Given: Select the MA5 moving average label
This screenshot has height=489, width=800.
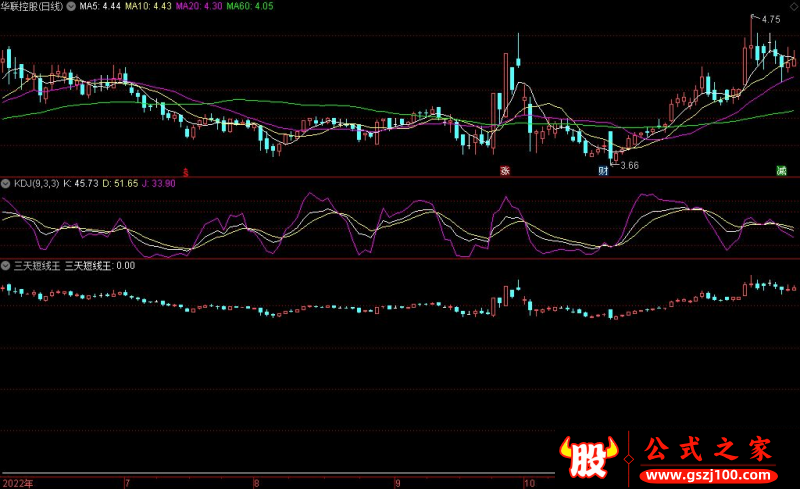Looking at the screenshot, I should pos(100,6).
